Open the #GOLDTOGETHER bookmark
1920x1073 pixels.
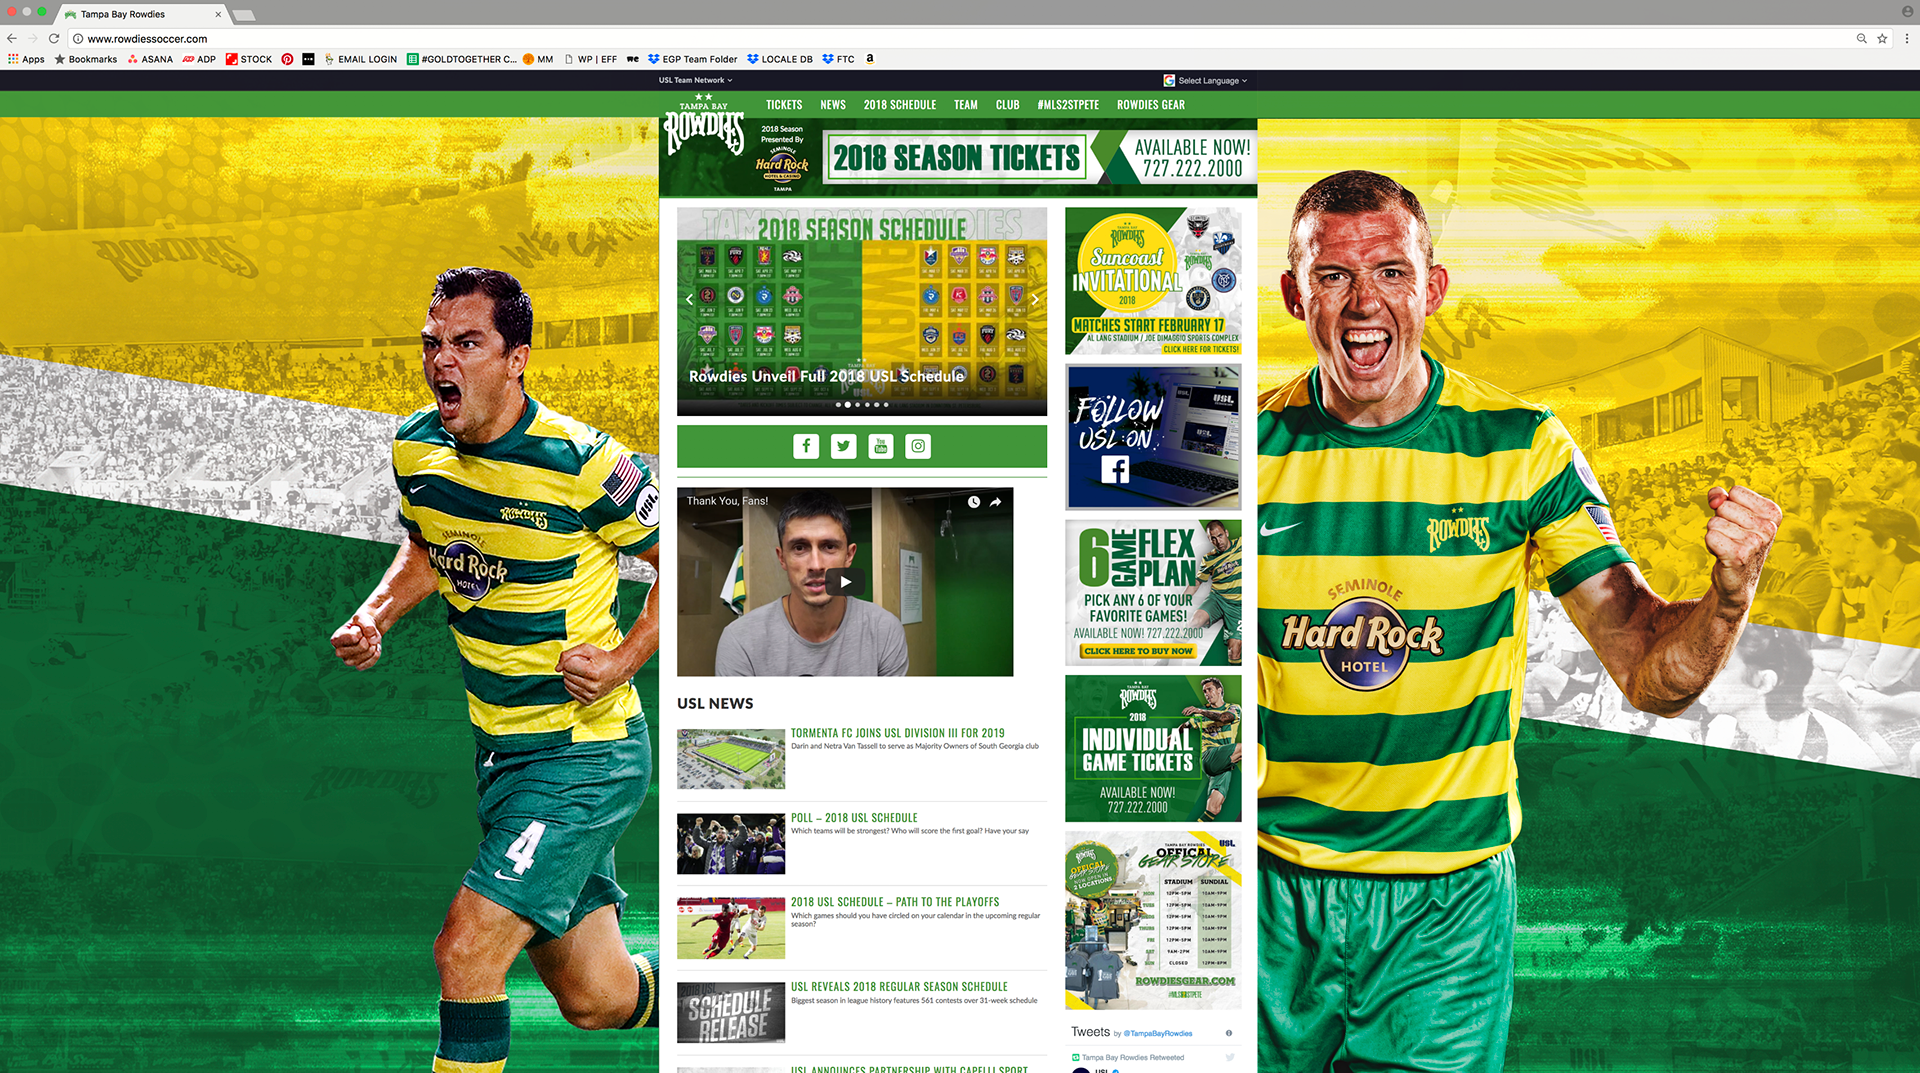(x=462, y=59)
